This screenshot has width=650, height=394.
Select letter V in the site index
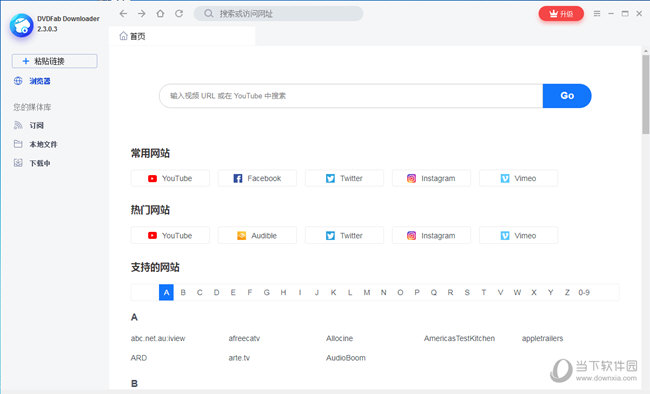[x=500, y=292]
